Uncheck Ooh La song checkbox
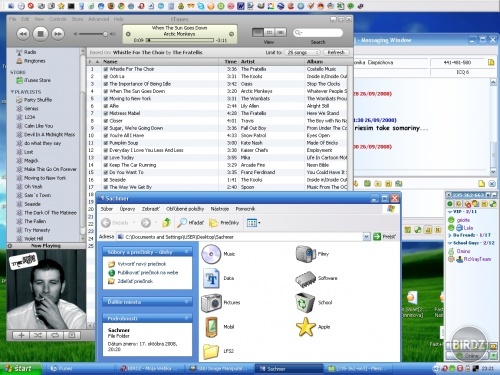 click(105, 76)
